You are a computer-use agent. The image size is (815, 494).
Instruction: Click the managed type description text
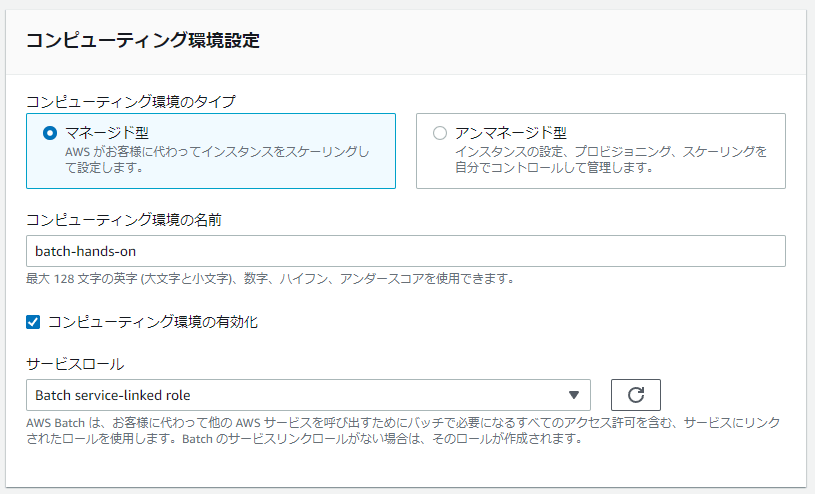[x=217, y=160]
